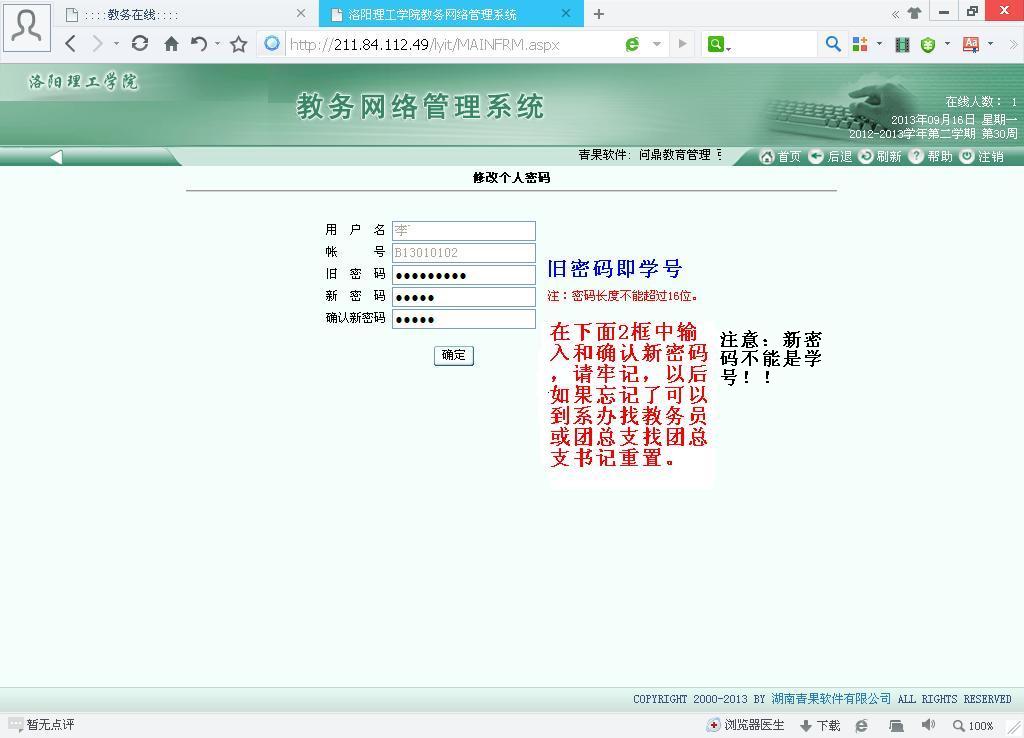
Task: Expand the dropdown beside the translate icon
Action: [x=991, y=44]
